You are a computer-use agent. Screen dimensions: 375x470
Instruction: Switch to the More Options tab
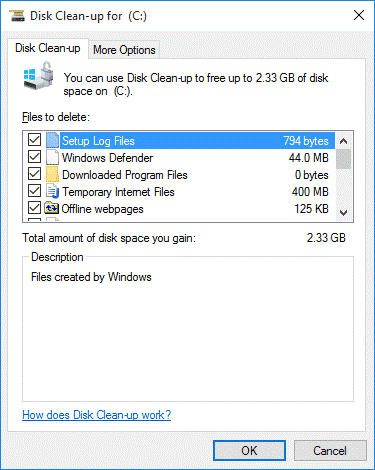coord(124,50)
